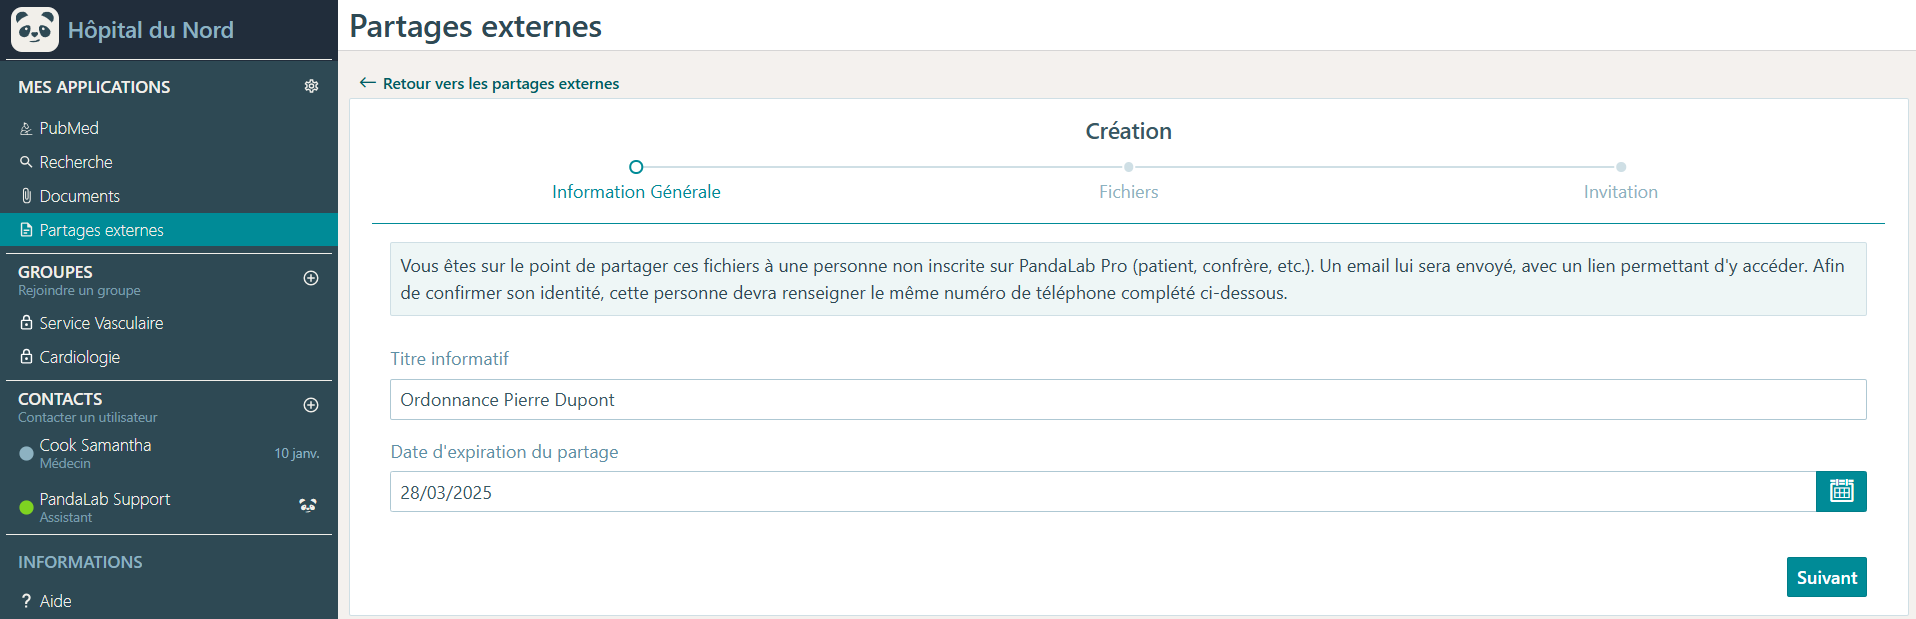This screenshot has height=619, width=1916.
Task: Click the PandaLab Support panda icon
Action: (x=308, y=506)
